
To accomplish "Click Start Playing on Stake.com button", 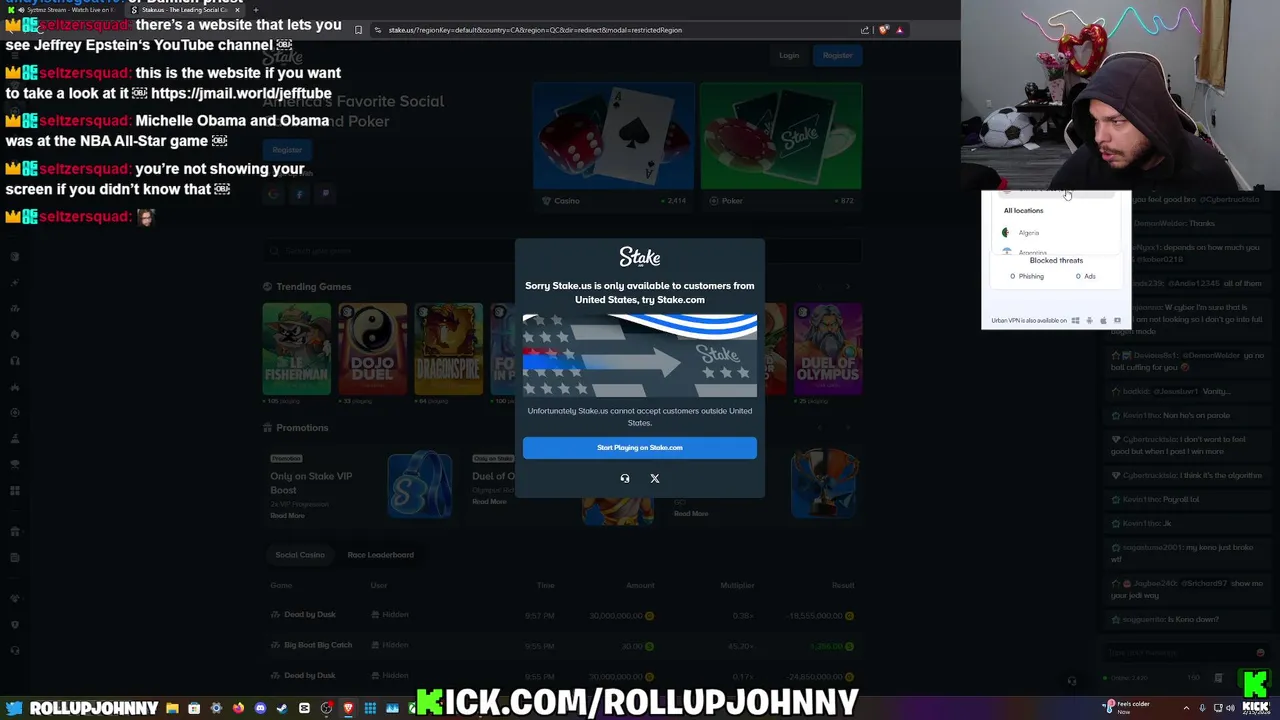I will (x=639, y=447).
